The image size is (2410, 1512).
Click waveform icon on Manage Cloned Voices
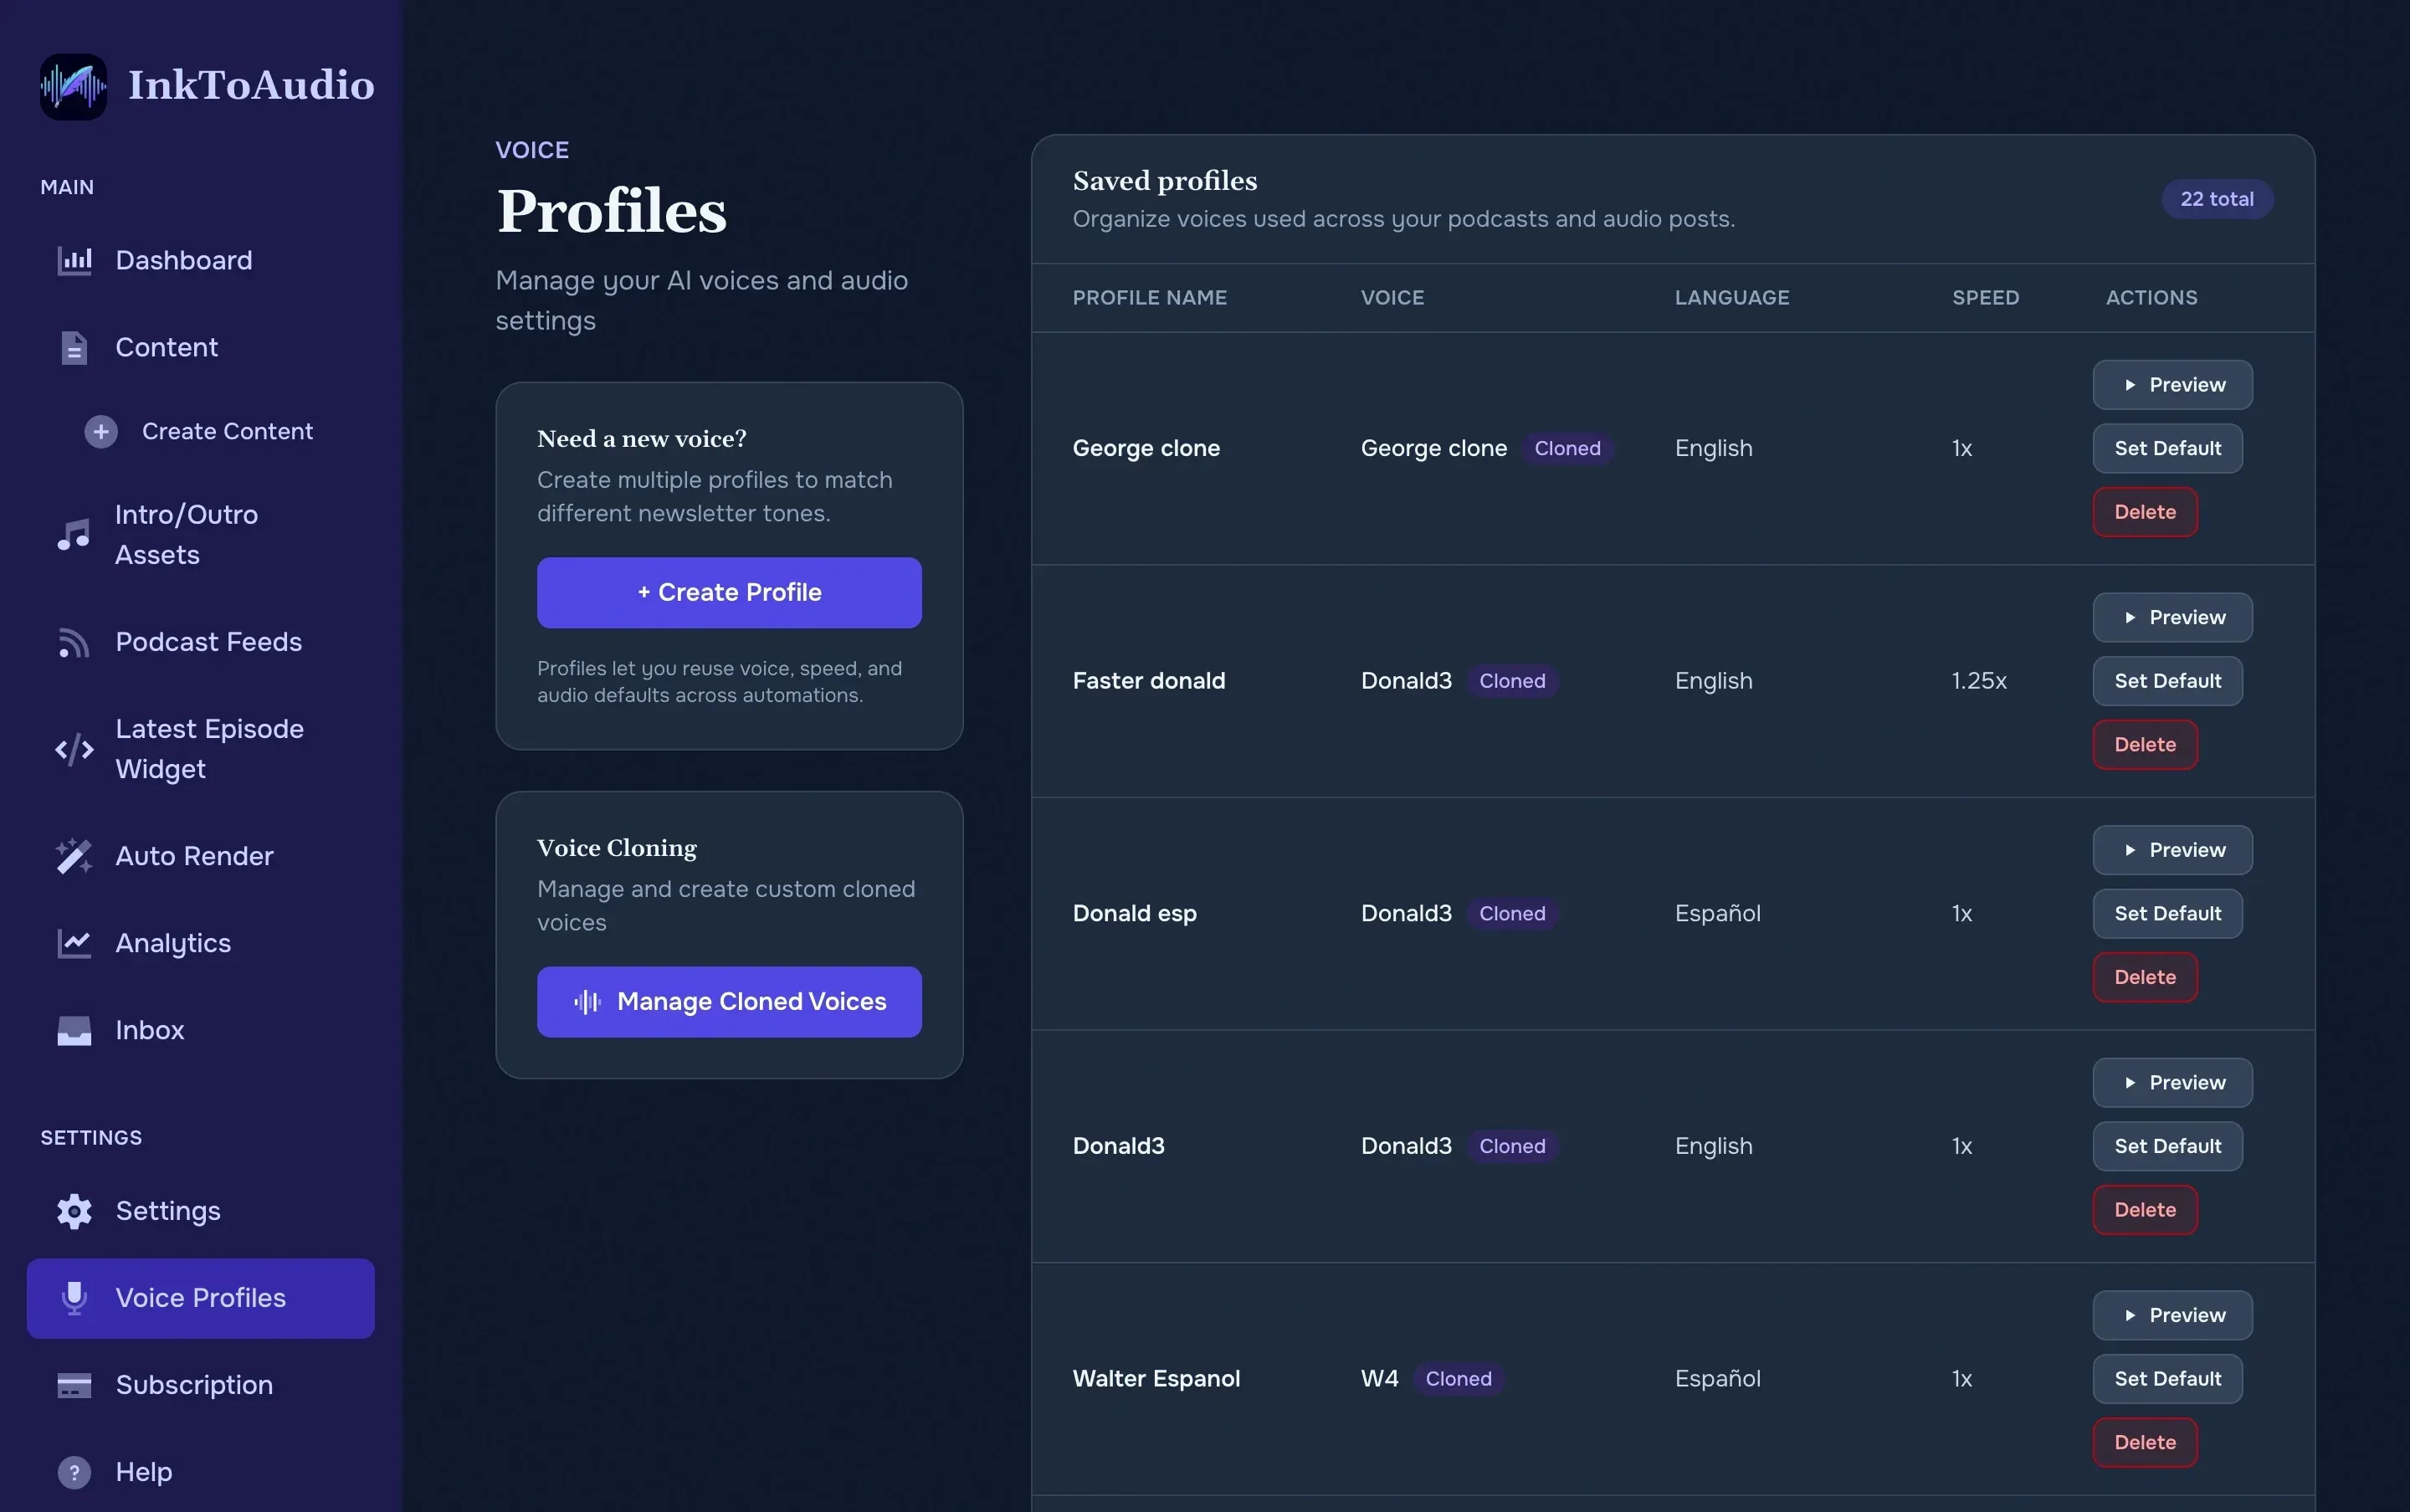pyautogui.click(x=588, y=1002)
